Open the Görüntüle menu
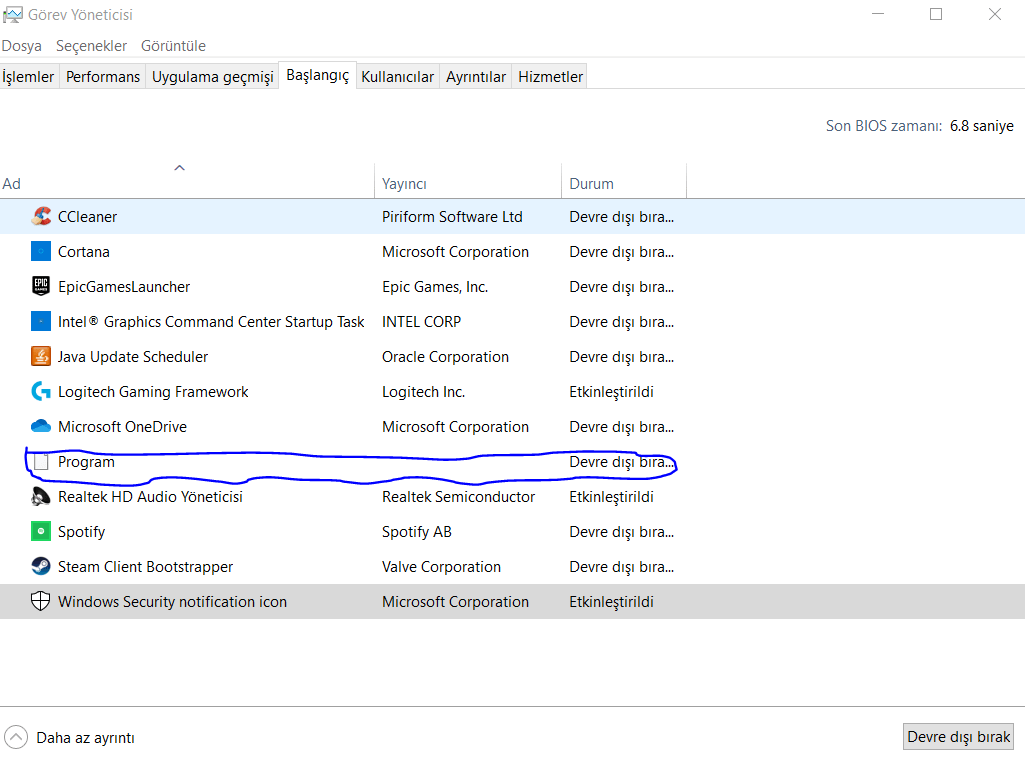1025x761 pixels. click(x=173, y=46)
